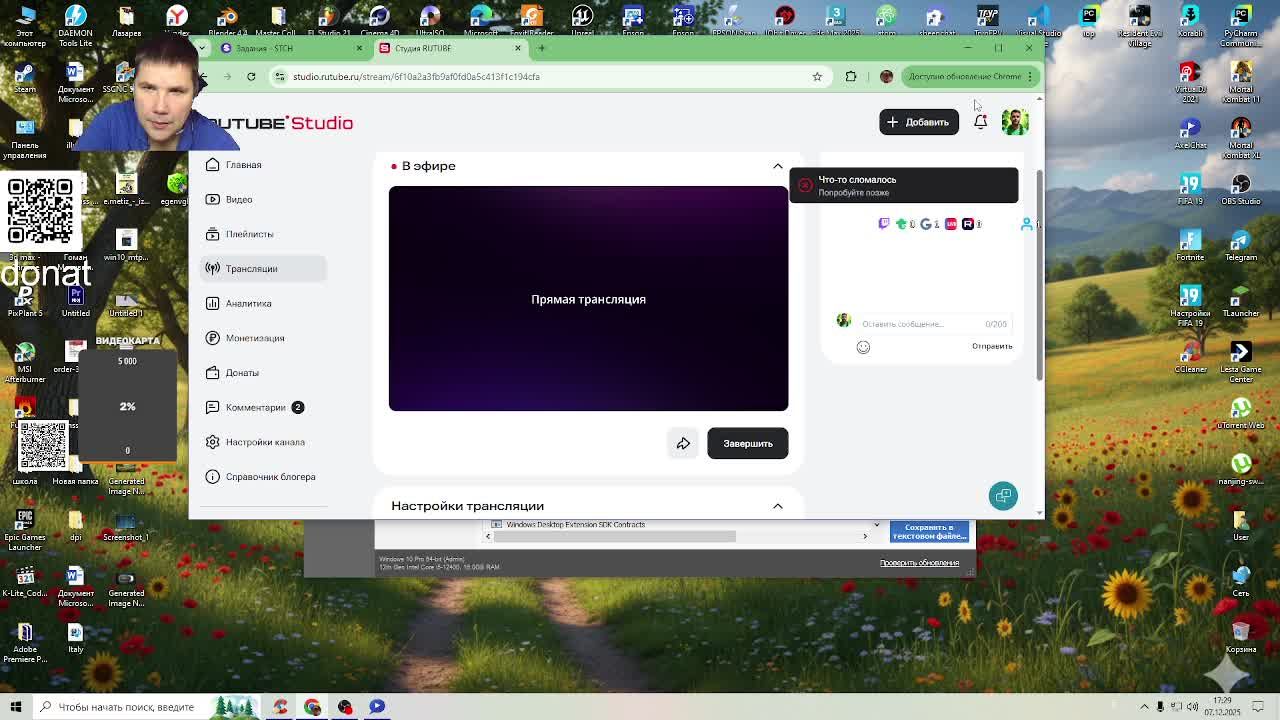1280x720 pixels.
Task: Click the share stream arrow icon
Action: [683, 443]
